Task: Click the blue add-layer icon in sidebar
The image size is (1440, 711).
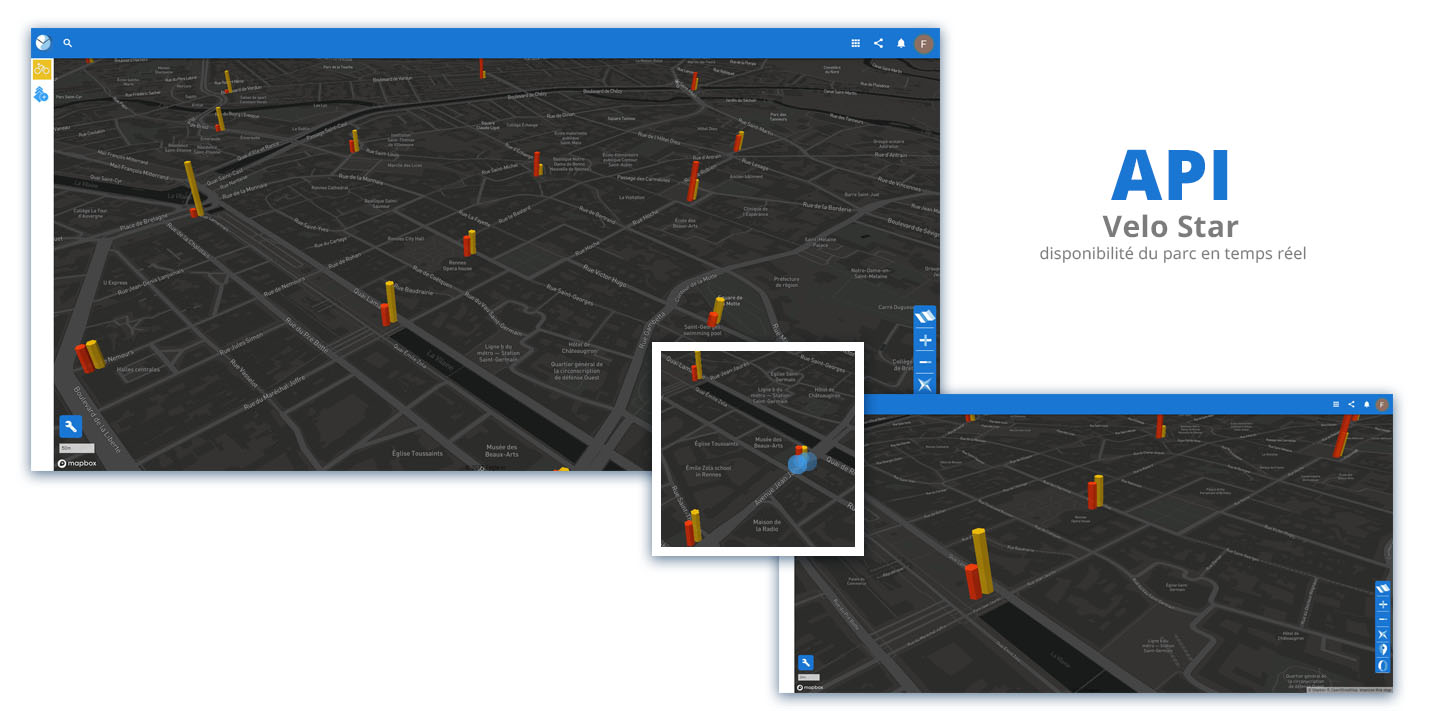Action: 41,95
